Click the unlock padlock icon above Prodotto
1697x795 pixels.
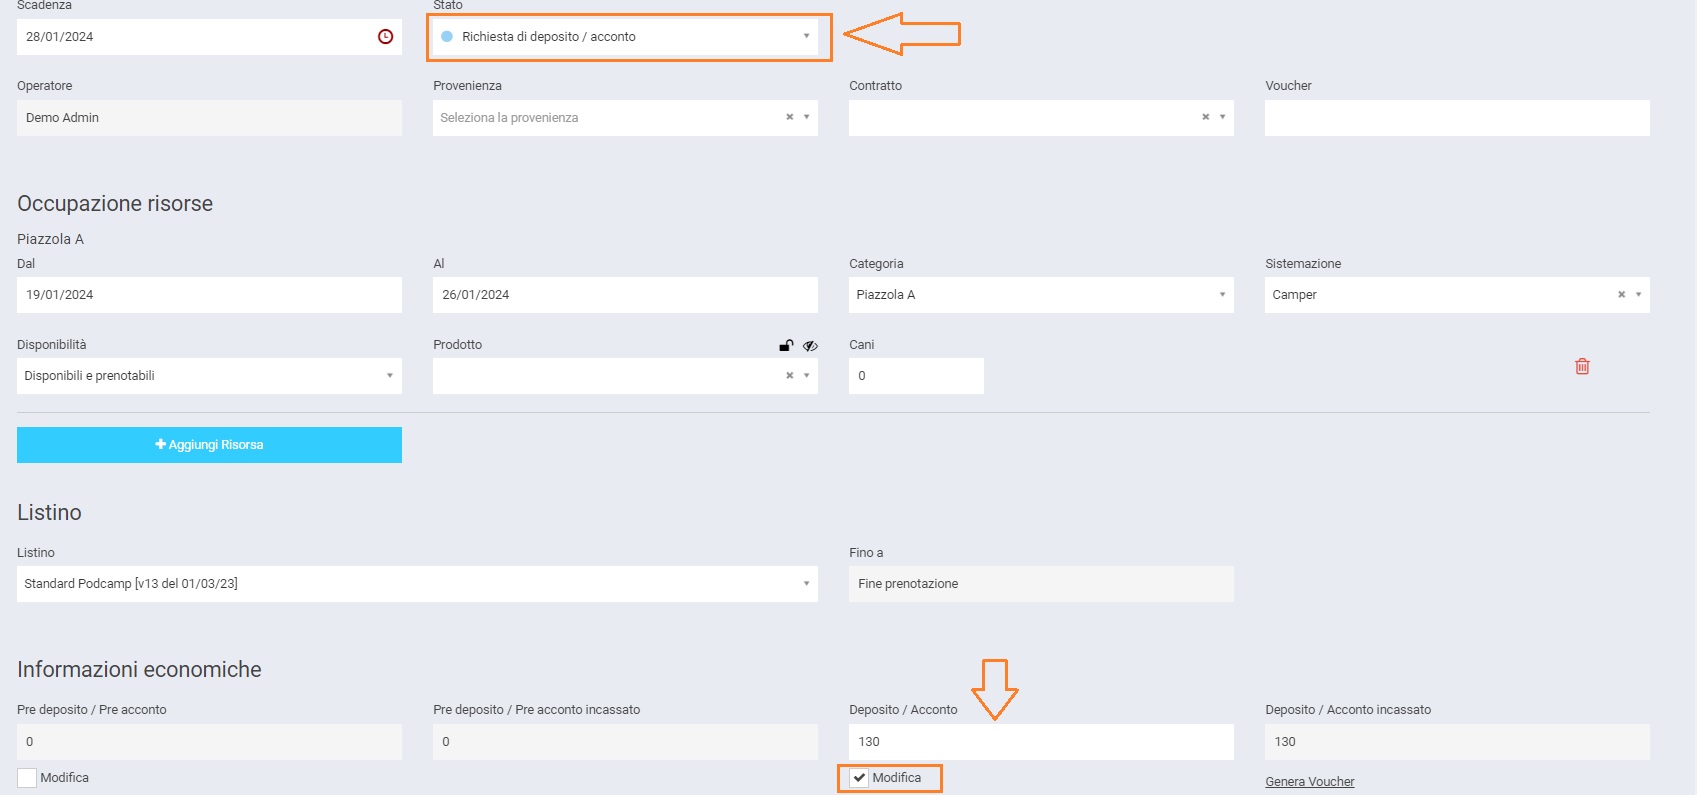tap(786, 345)
